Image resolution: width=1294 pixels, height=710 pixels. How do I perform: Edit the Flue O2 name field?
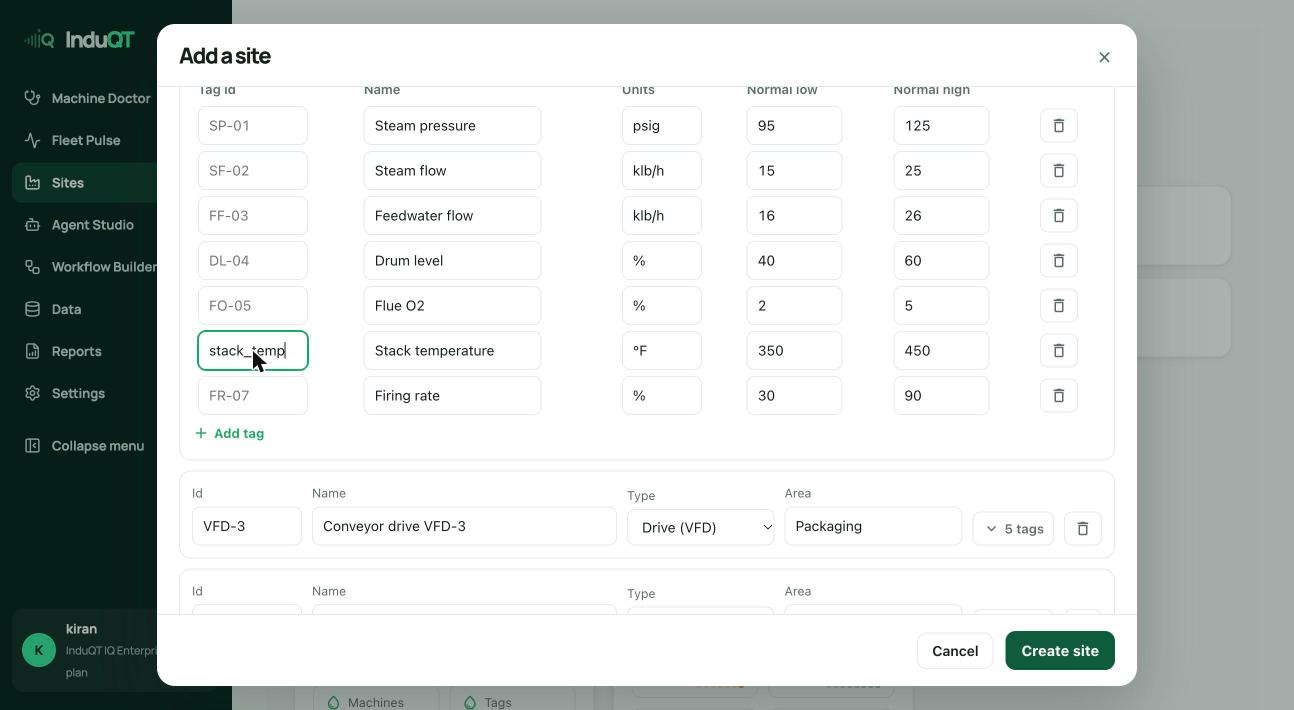[452, 306]
